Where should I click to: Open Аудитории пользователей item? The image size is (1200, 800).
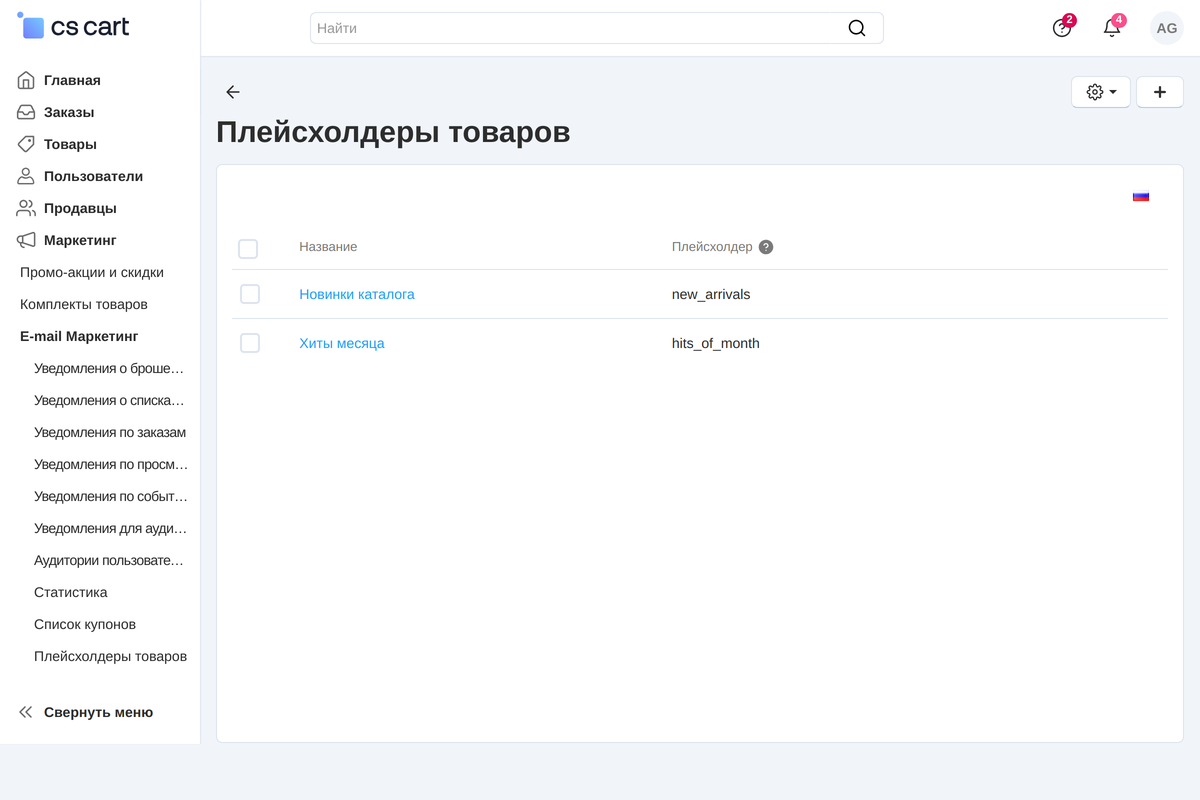[109, 560]
